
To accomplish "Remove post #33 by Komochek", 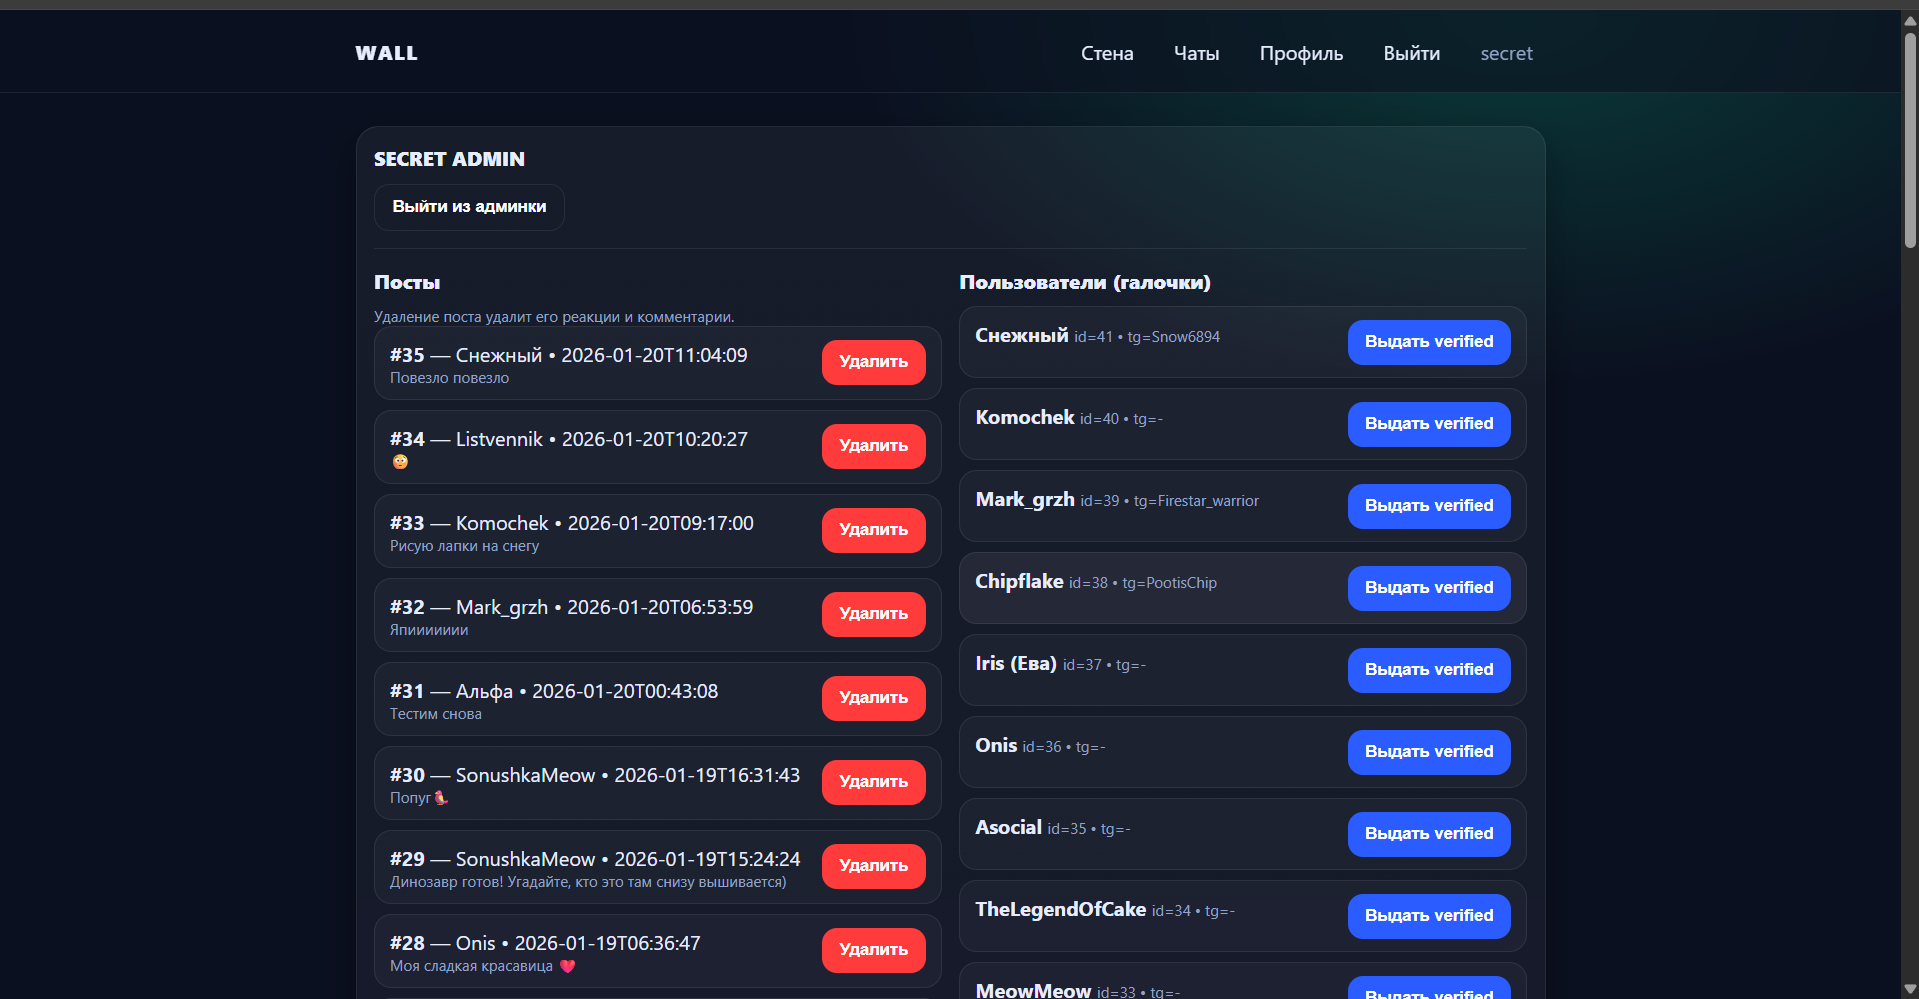I will [873, 530].
